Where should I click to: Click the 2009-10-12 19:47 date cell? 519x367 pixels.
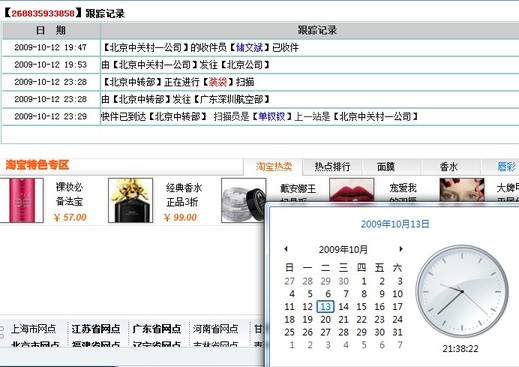coord(51,47)
